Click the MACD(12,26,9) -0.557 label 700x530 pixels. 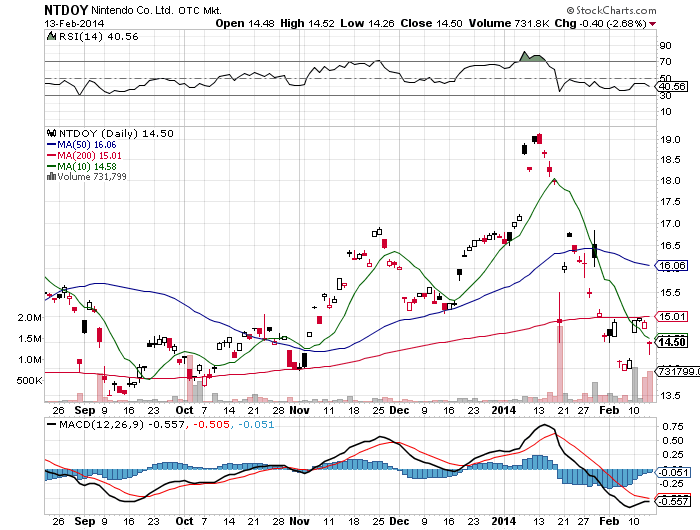tap(121, 424)
